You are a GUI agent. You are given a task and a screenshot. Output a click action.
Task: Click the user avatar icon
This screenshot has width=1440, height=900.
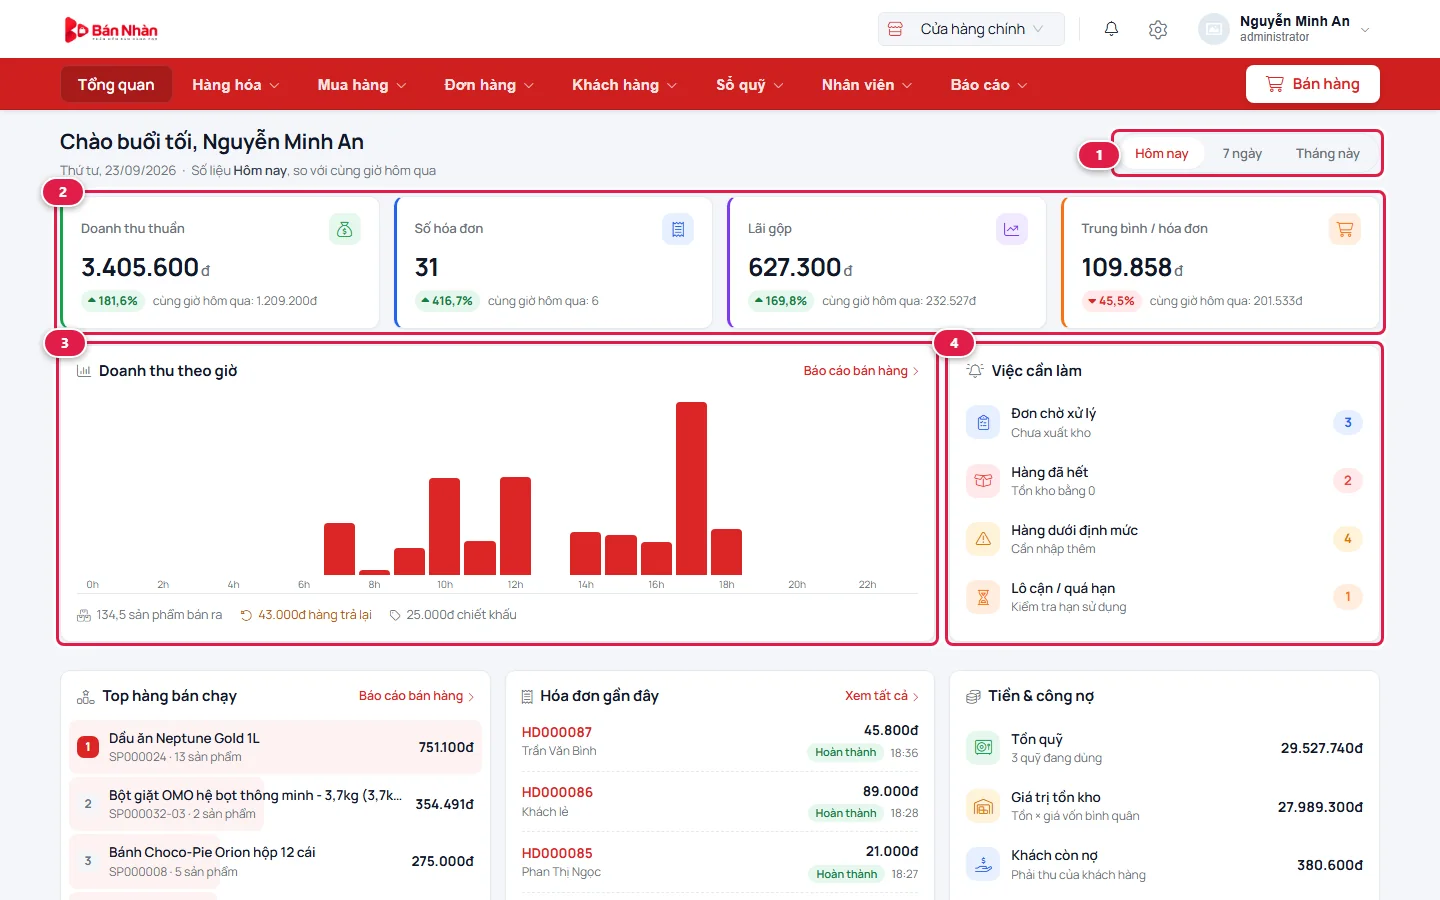coord(1213,29)
